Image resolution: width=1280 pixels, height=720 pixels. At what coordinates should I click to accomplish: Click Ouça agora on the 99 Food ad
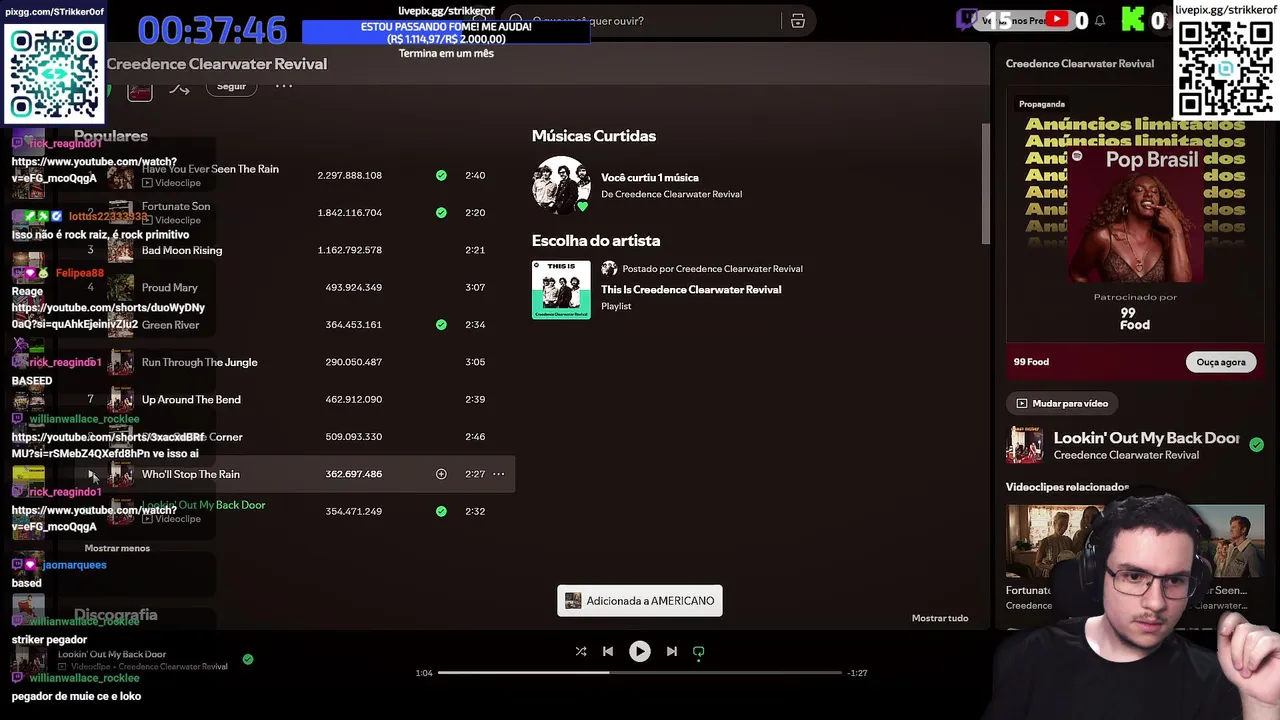click(x=1221, y=362)
